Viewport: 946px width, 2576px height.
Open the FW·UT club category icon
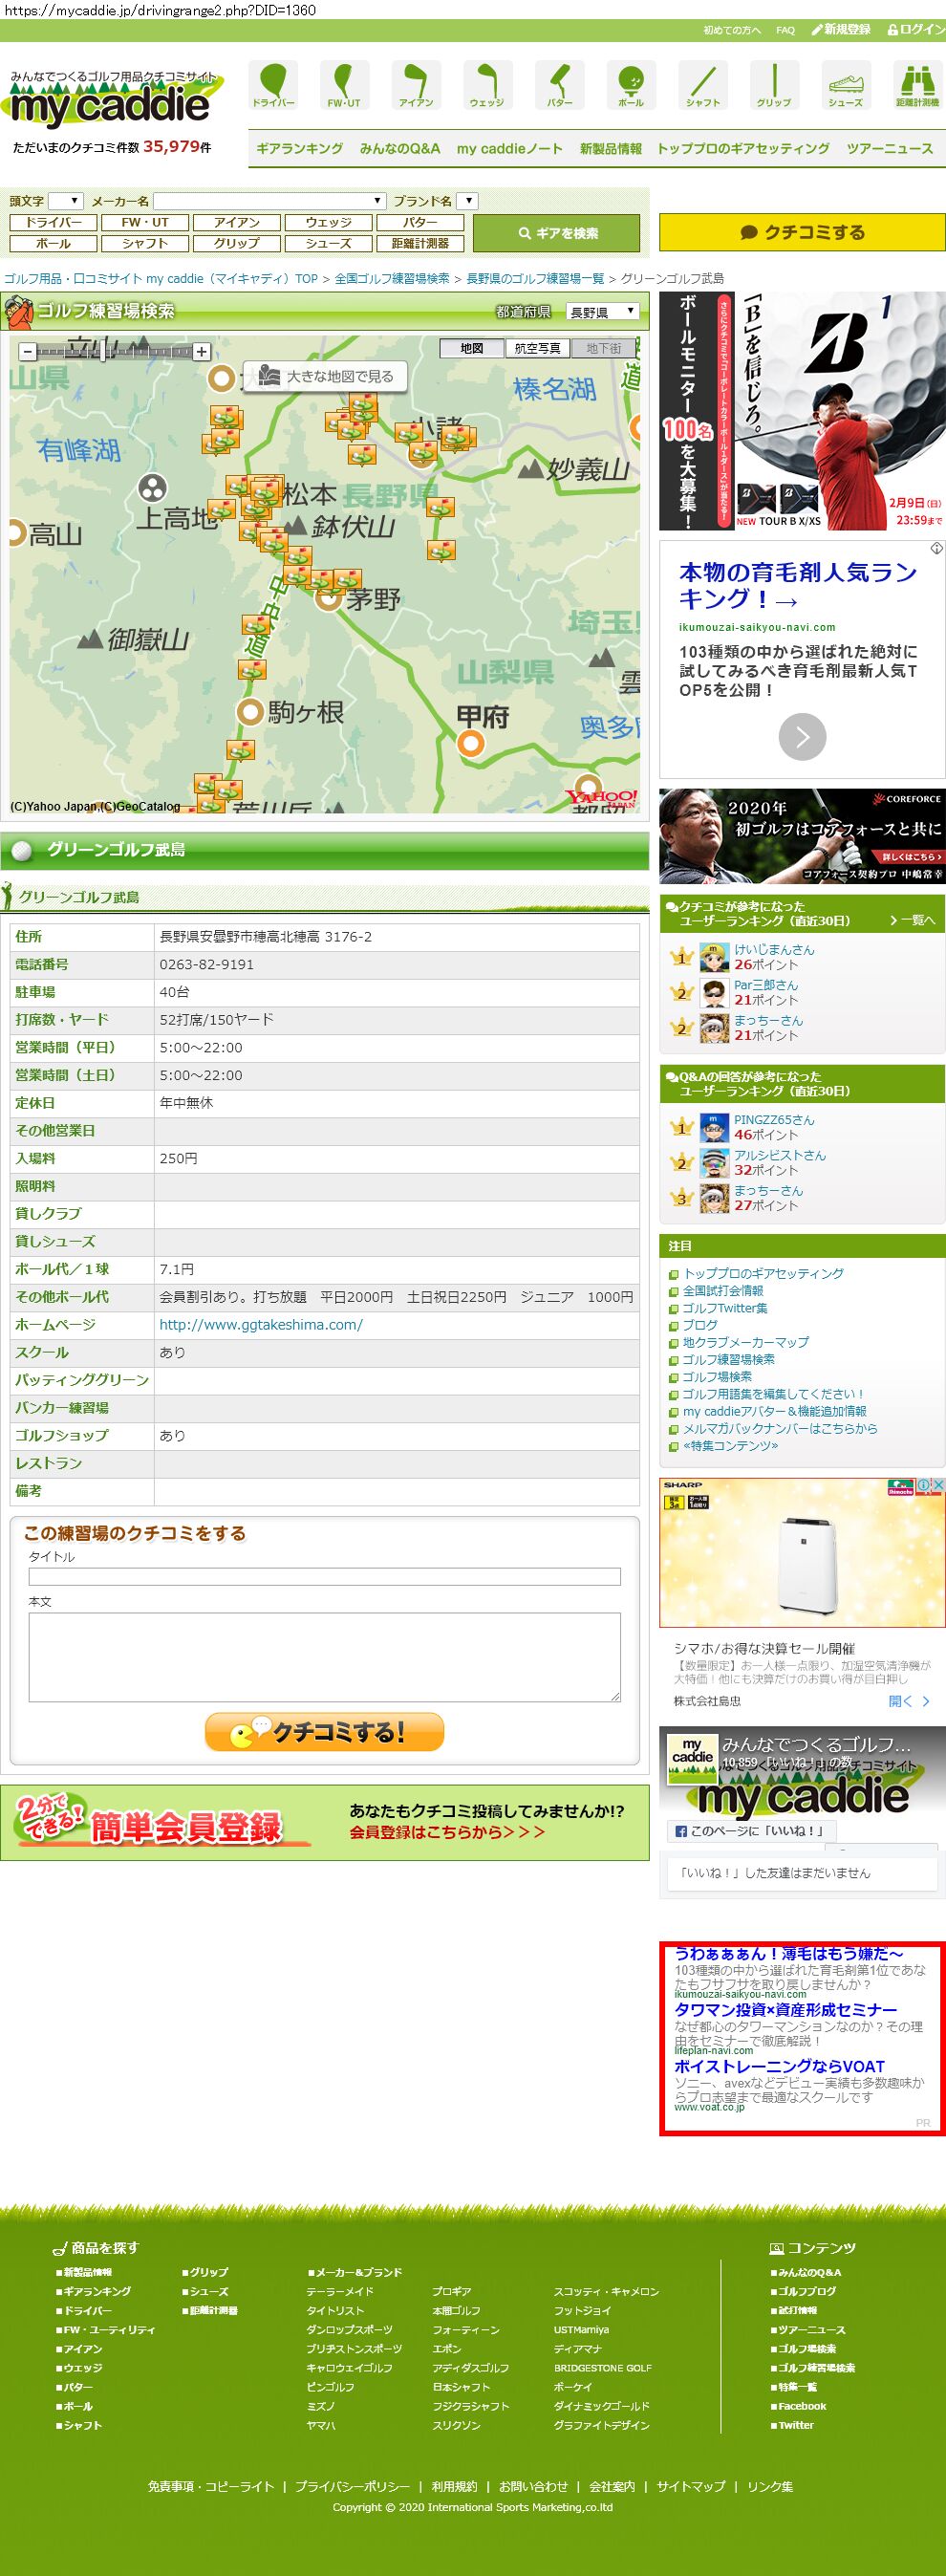point(344,84)
